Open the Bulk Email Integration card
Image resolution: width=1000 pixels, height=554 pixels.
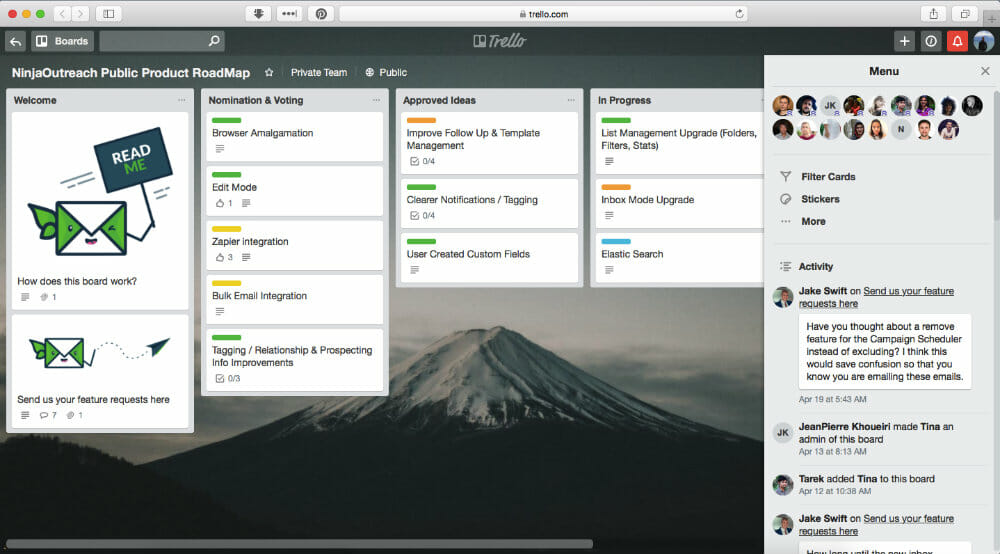coord(295,300)
